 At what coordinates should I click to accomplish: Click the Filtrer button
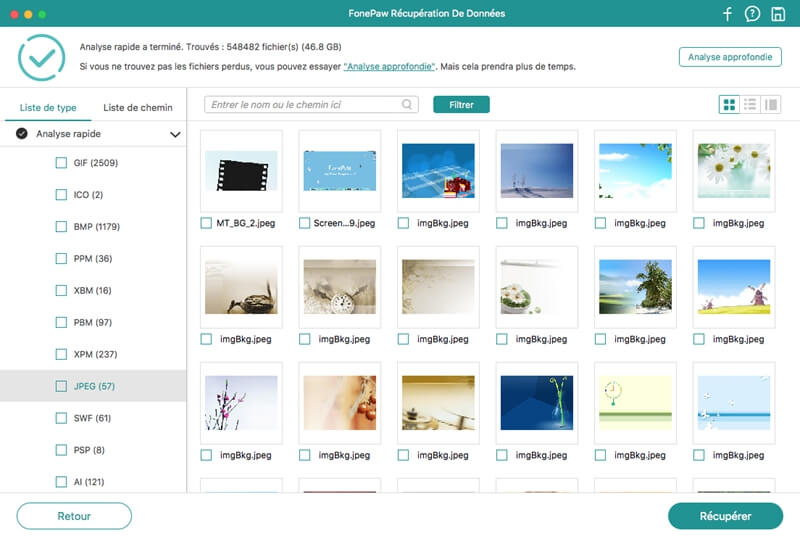coord(461,105)
